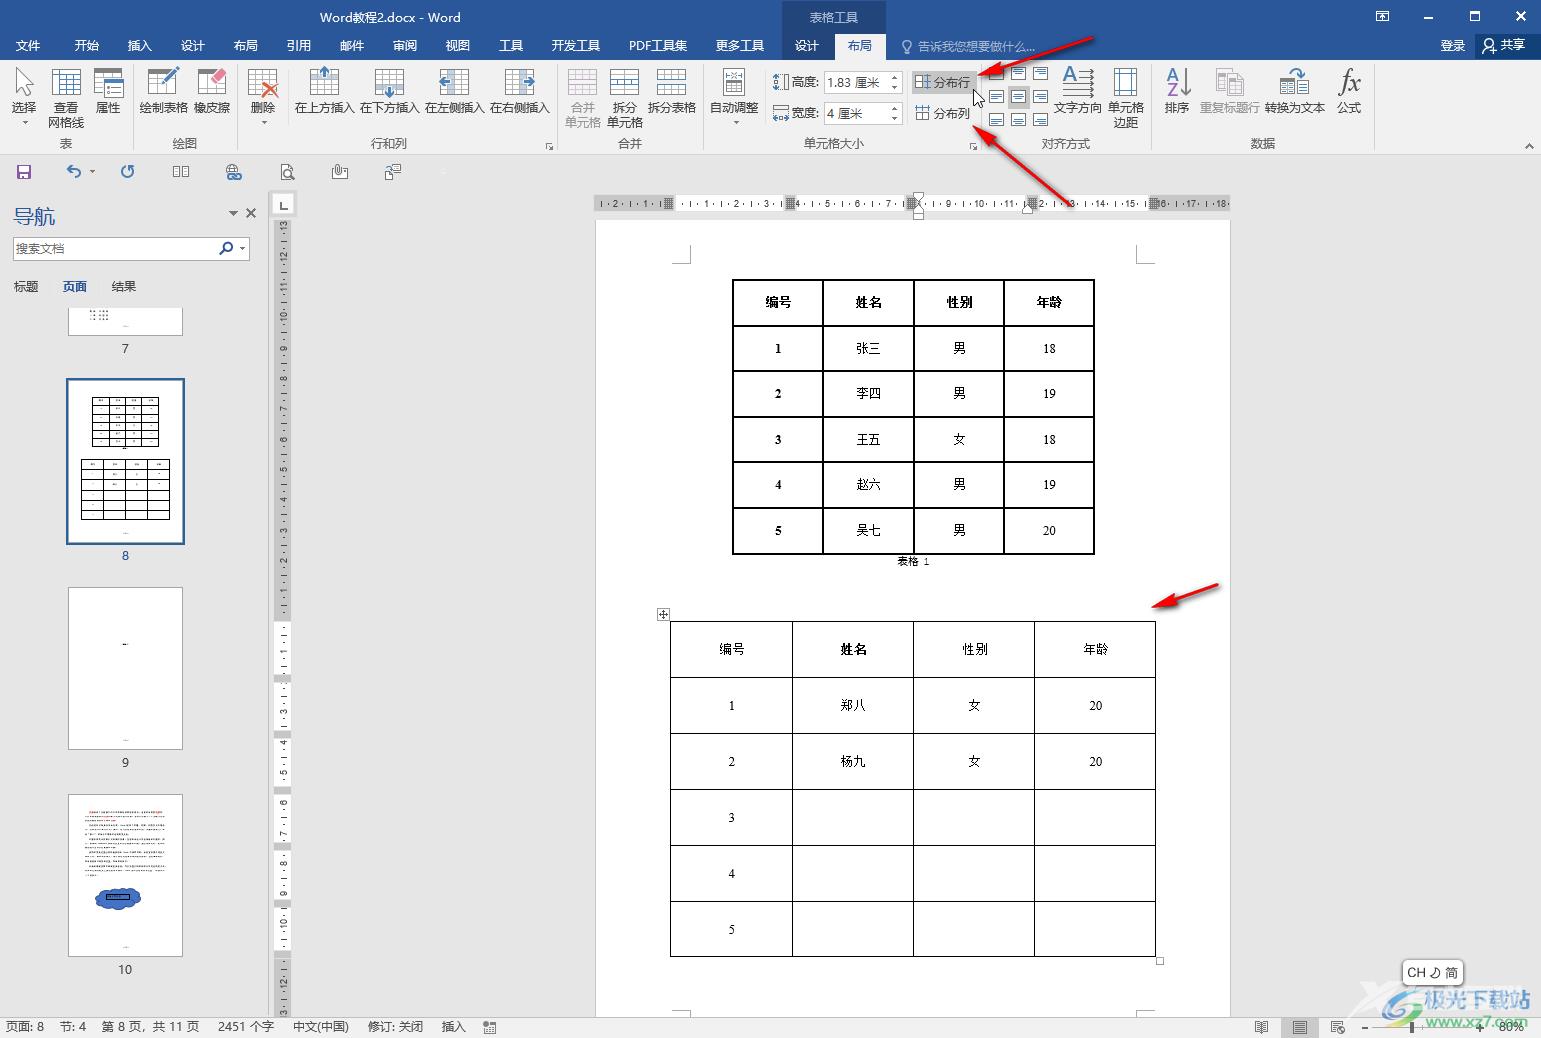This screenshot has width=1541, height=1038.
Task: Decrease column width with down stepper
Action: click(x=895, y=118)
